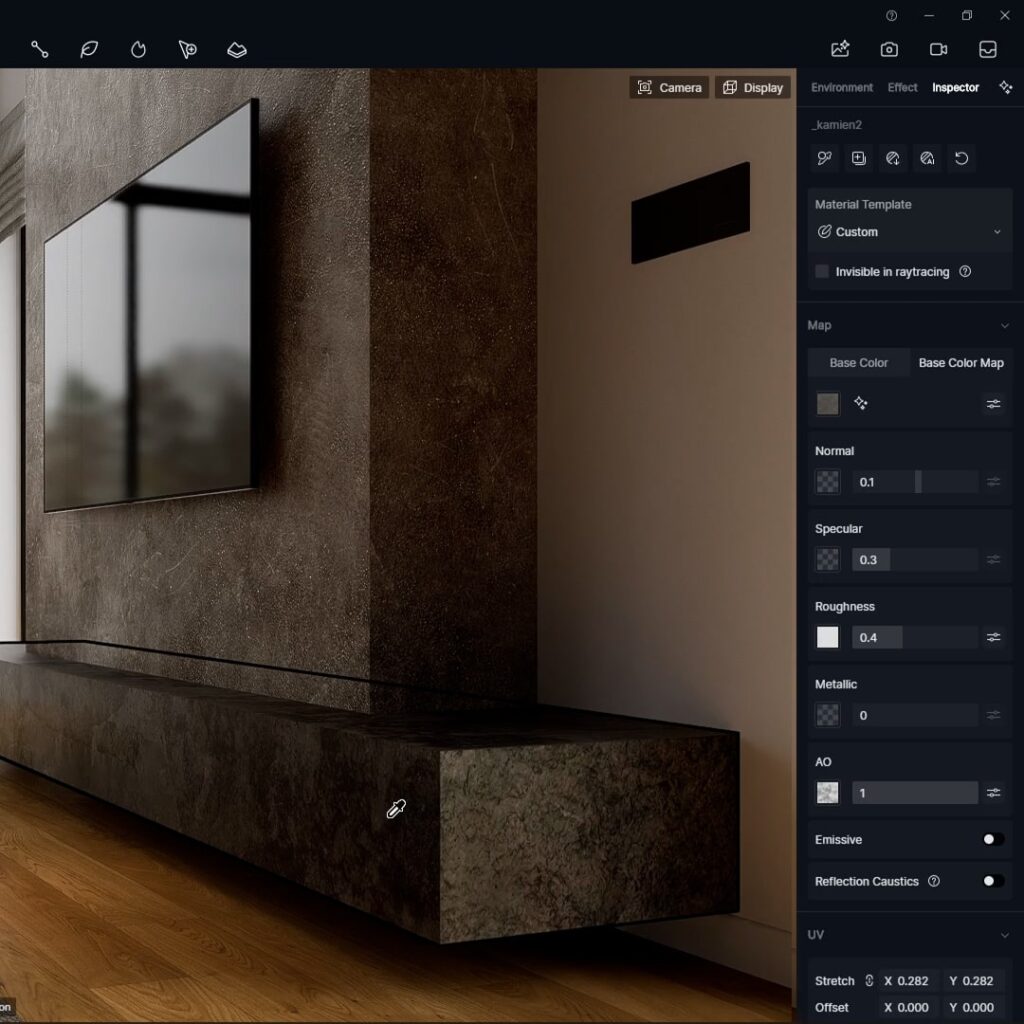Image resolution: width=1024 pixels, height=1024 pixels.
Task: Collapse the UV section chevron
Action: (x=1004, y=935)
